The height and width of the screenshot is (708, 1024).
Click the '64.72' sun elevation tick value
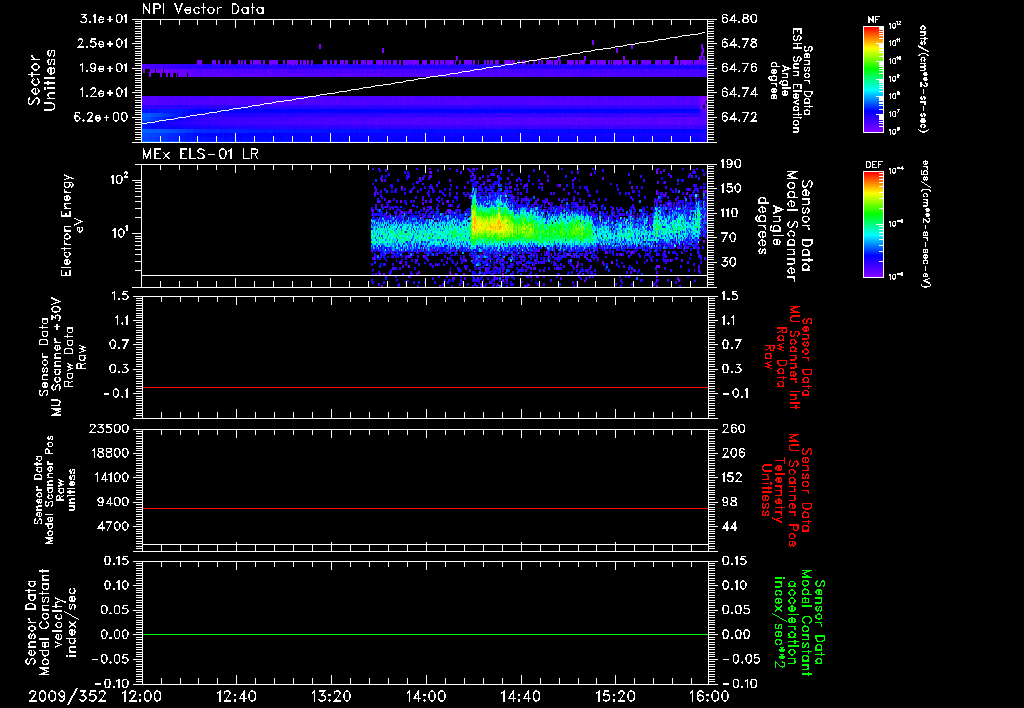[x=739, y=117]
